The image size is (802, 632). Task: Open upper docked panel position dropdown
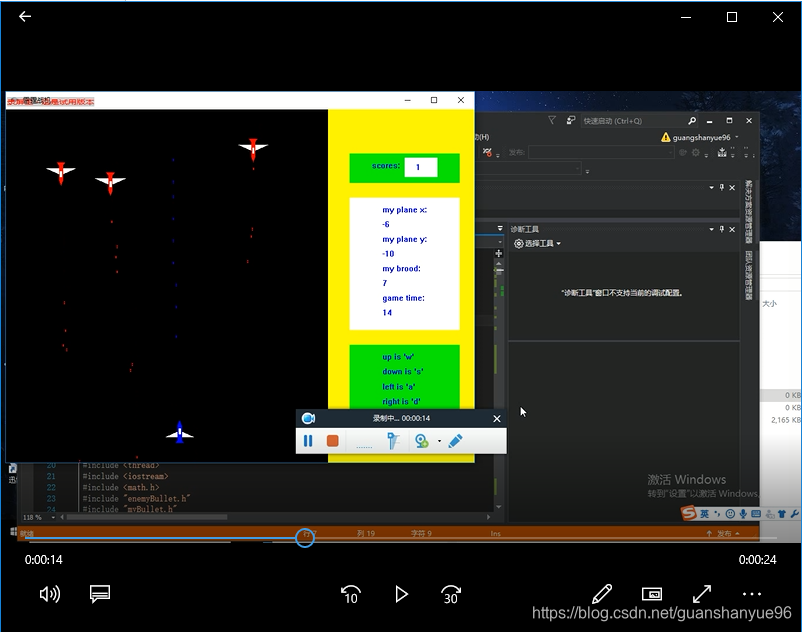[711, 187]
